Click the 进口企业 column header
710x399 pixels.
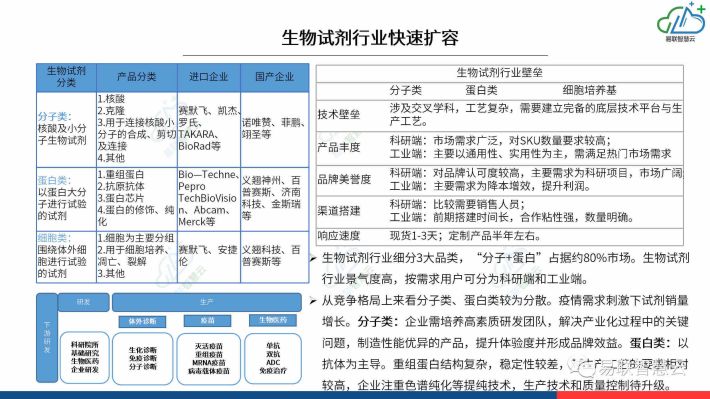pos(209,77)
